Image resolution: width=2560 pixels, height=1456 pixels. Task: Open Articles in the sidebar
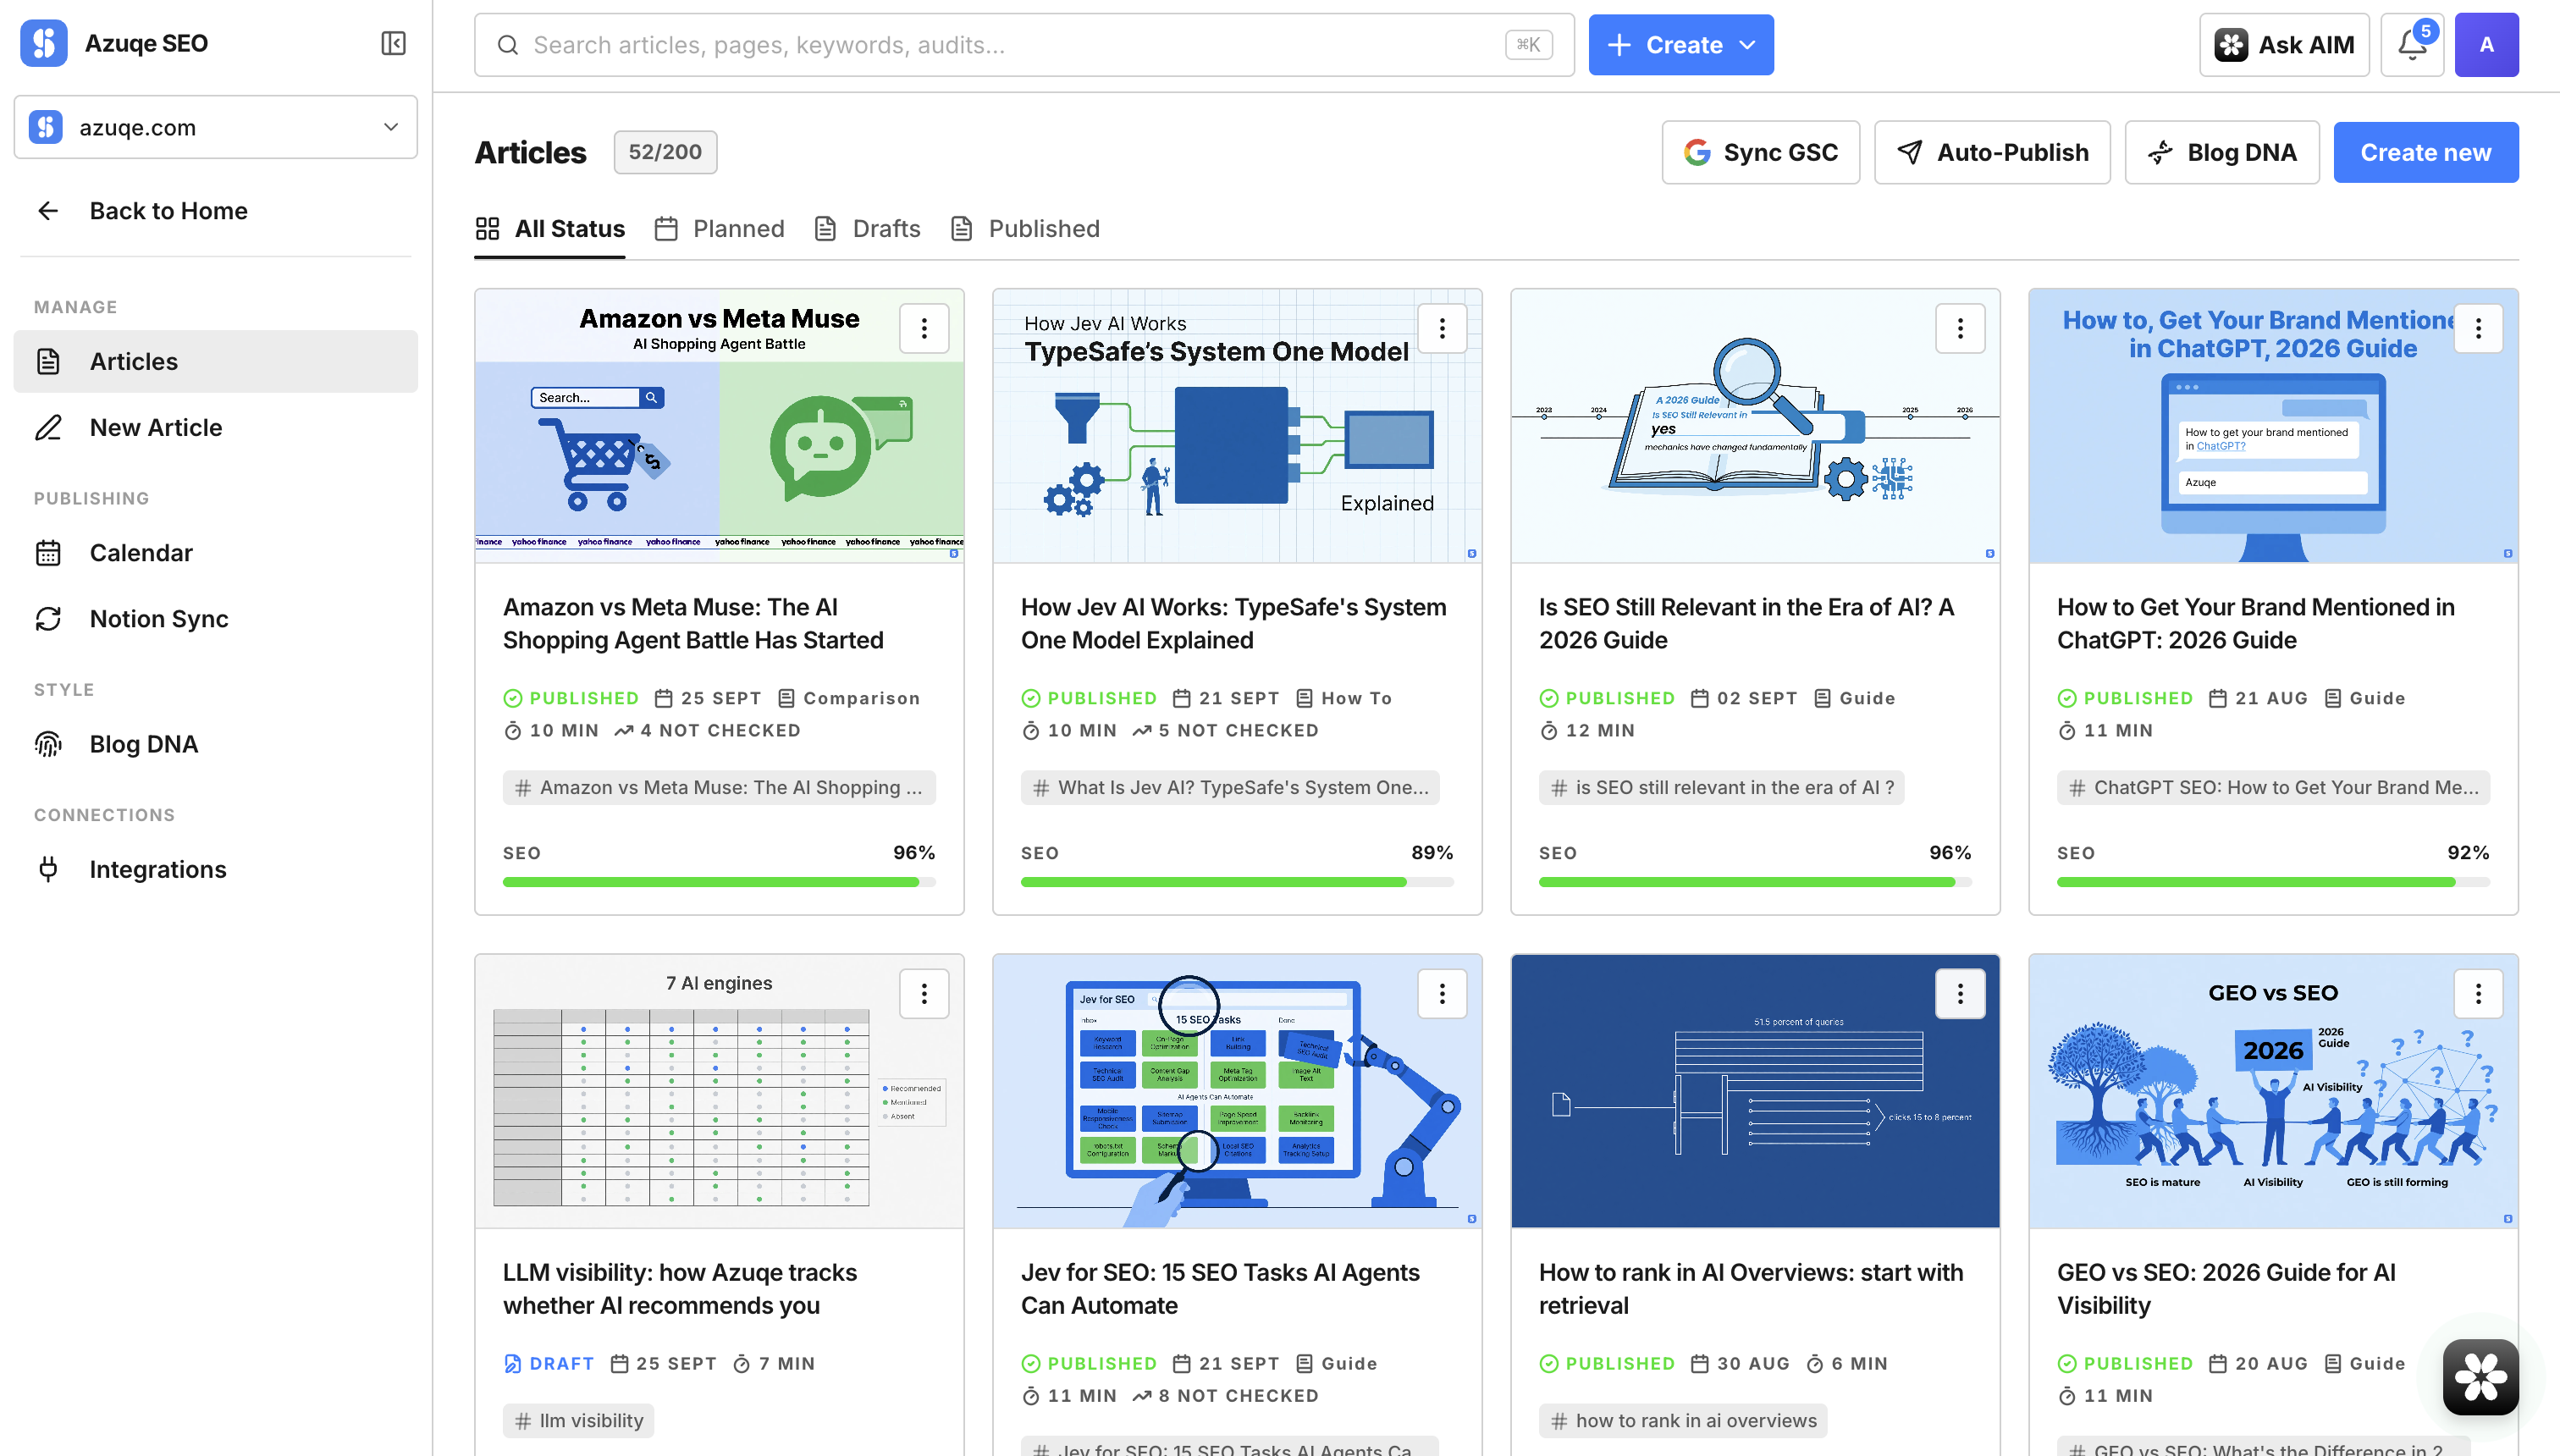point(216,361)
